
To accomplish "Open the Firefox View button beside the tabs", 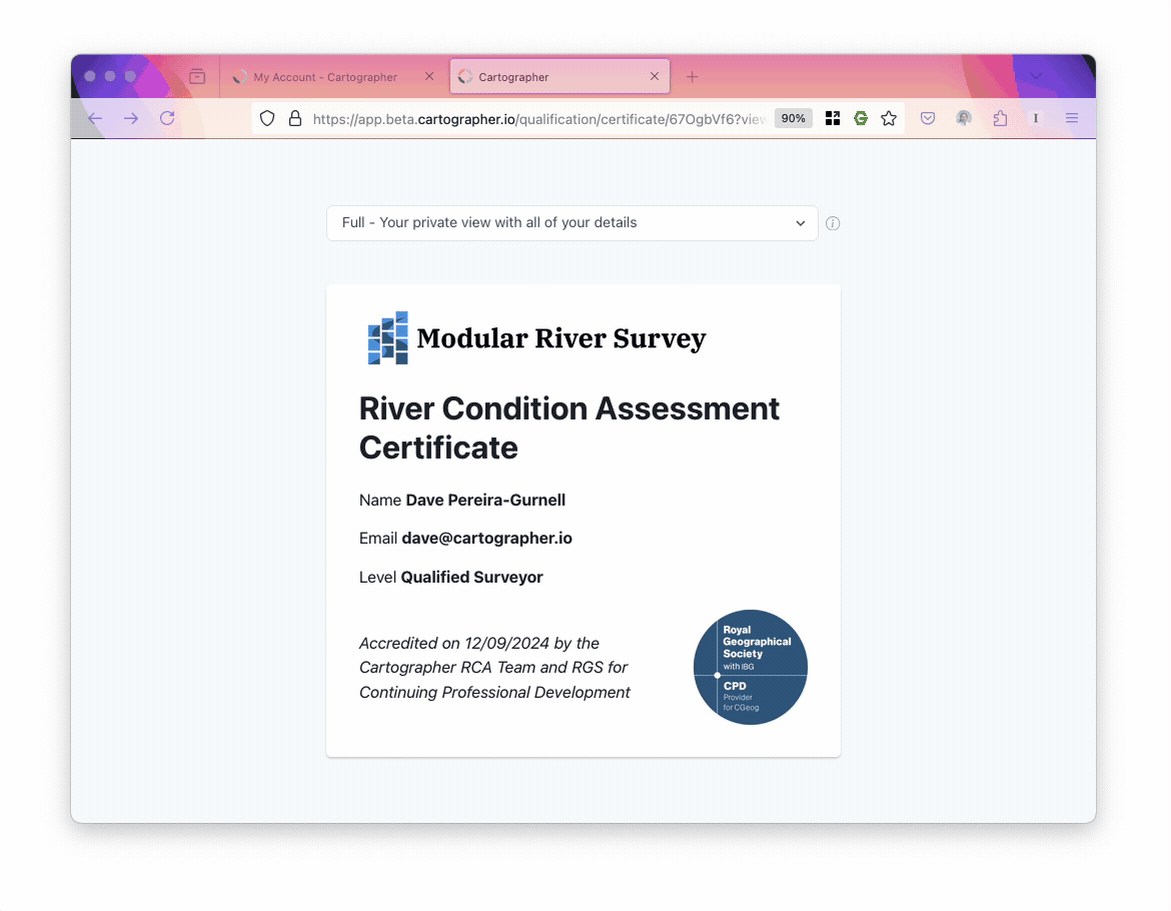I will [197, 76].
